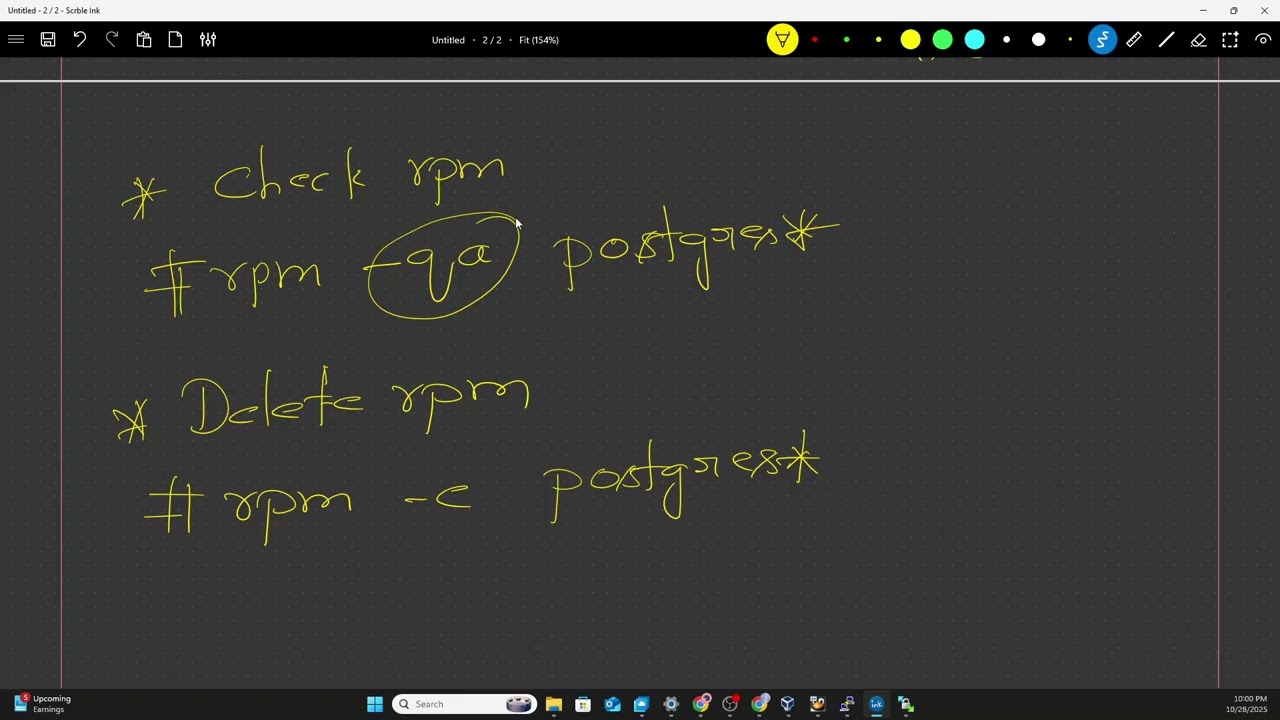This screenshot has height=720, width=1280.
Task: Toggle the blue freehand ink mode button
Action: click(1102, 40)
